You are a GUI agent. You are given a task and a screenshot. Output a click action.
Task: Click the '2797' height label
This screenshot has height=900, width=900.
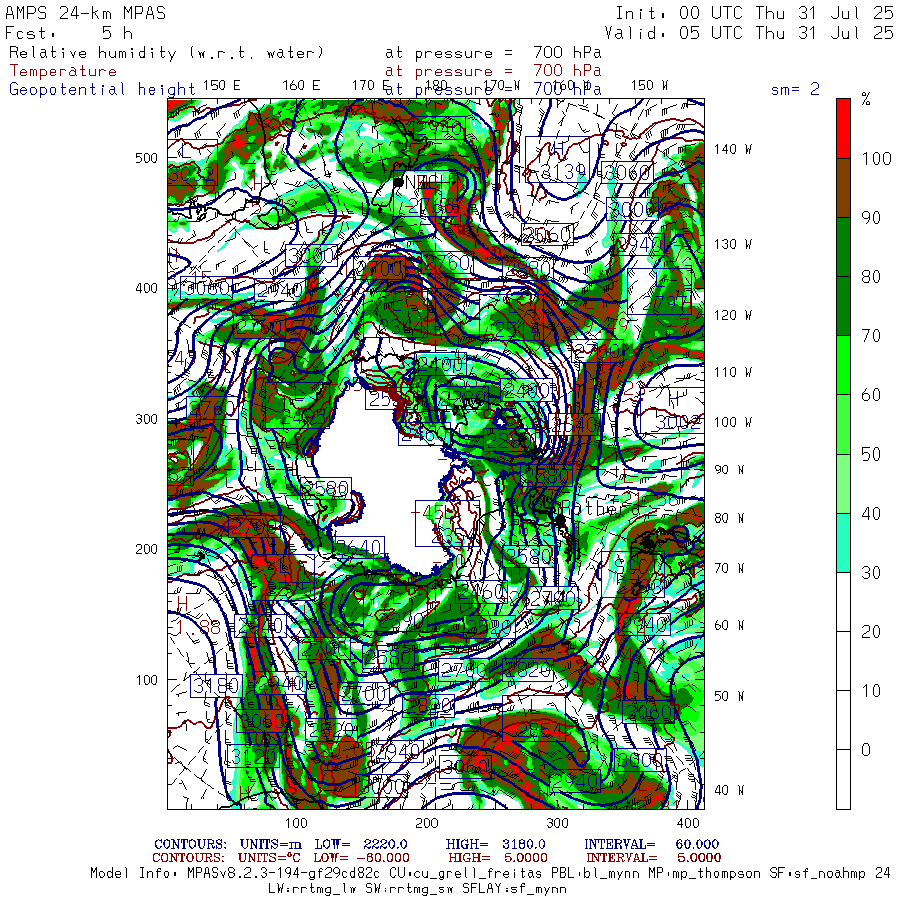[666, 302]
